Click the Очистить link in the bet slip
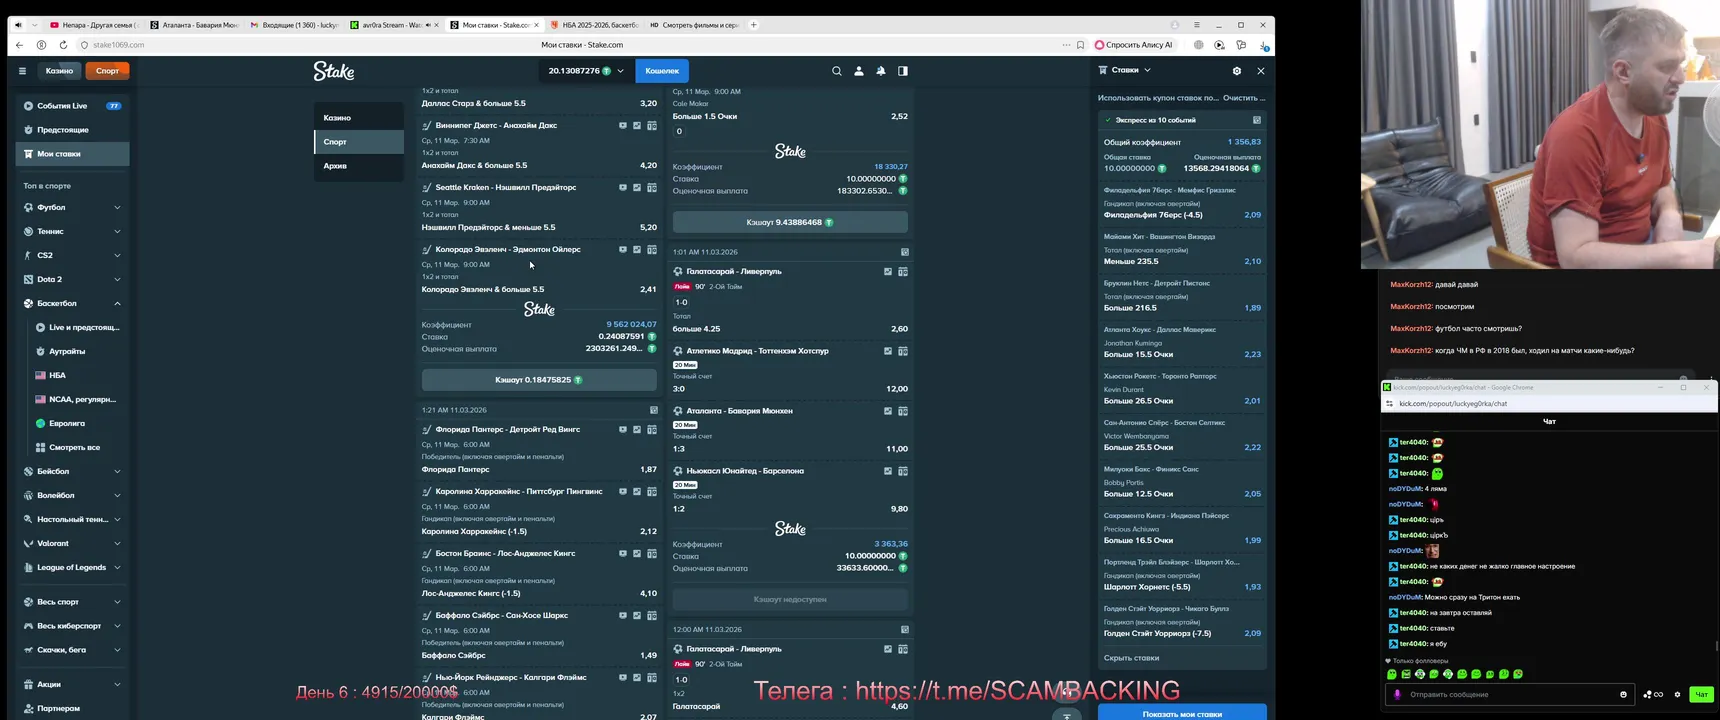 [x=1244, y=98]
